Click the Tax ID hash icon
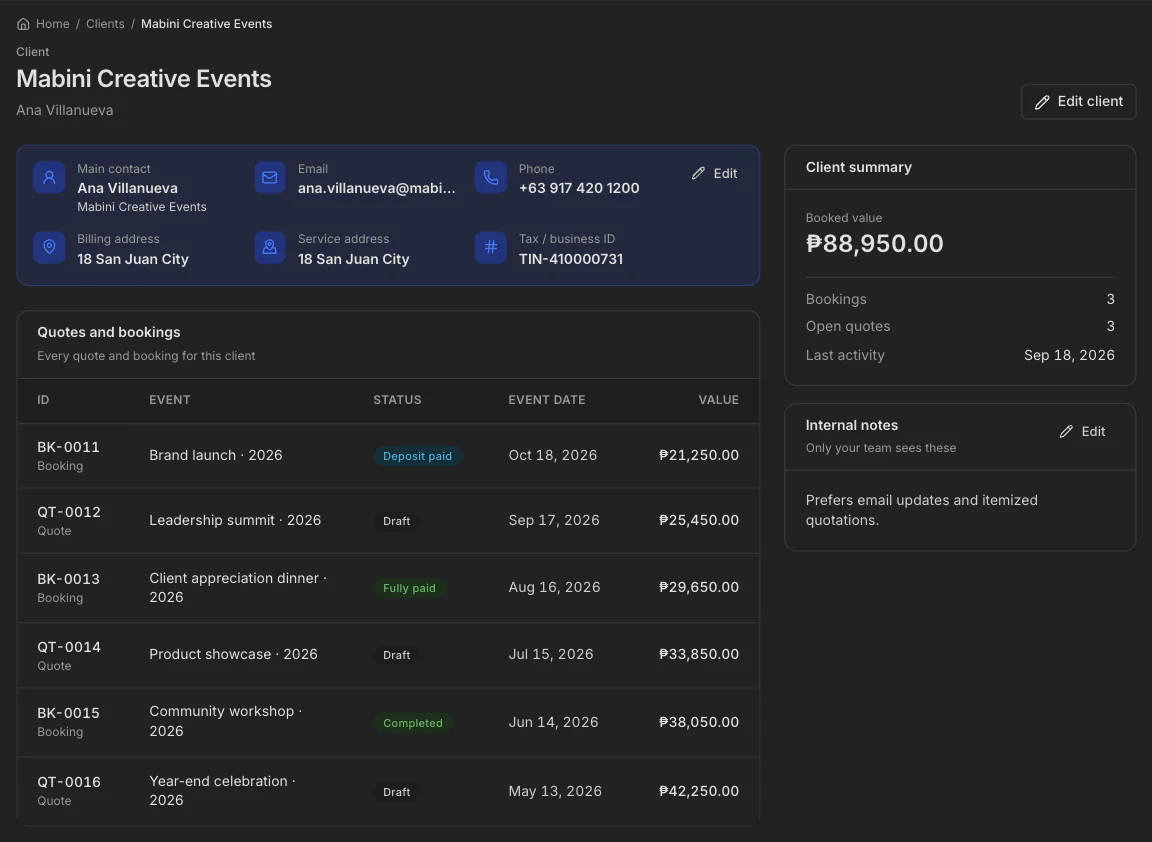Viewport: 1152px width, 842px height. click(491, 247)
